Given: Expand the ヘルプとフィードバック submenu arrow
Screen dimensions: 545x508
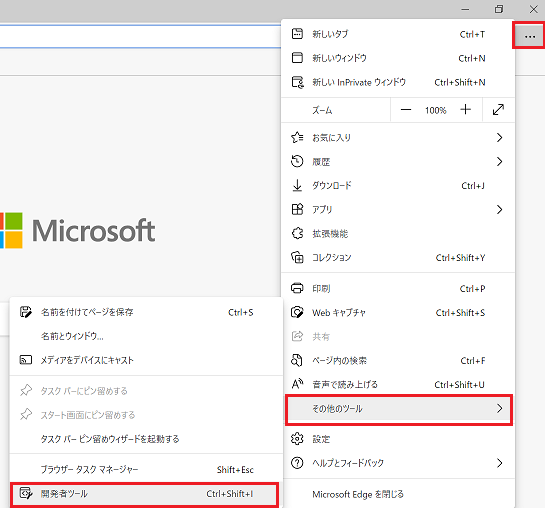Looking at the screenshot, I should click(x=499, y=462).
